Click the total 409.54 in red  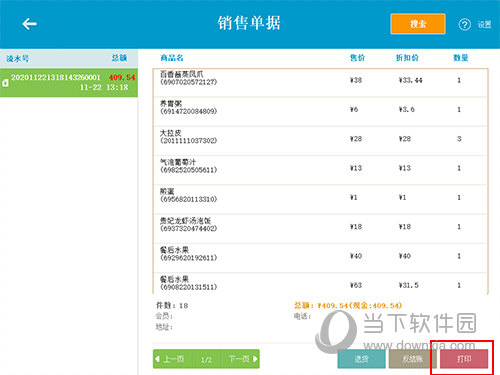pyautogui.click(x=122, y=78)
